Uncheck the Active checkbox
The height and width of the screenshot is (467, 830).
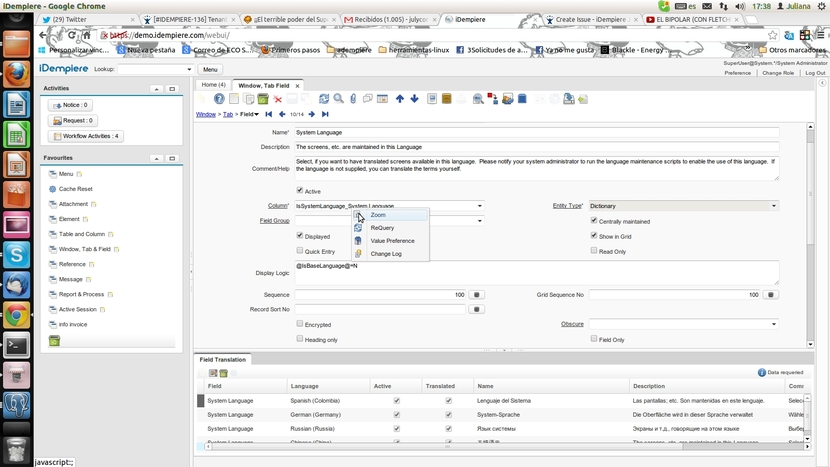(x=300, y=190)
